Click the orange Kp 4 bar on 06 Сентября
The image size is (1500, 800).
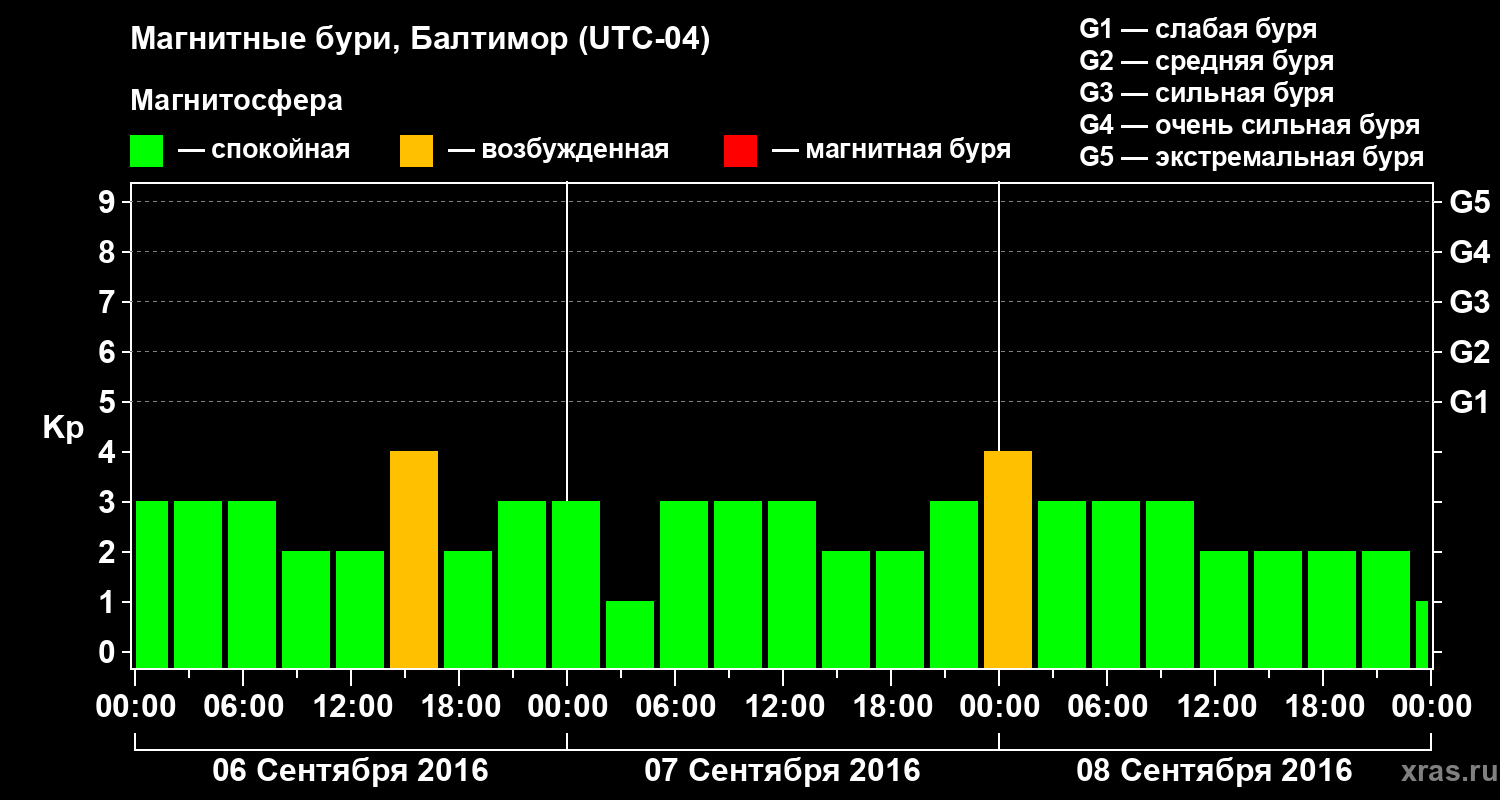[414, 560]
